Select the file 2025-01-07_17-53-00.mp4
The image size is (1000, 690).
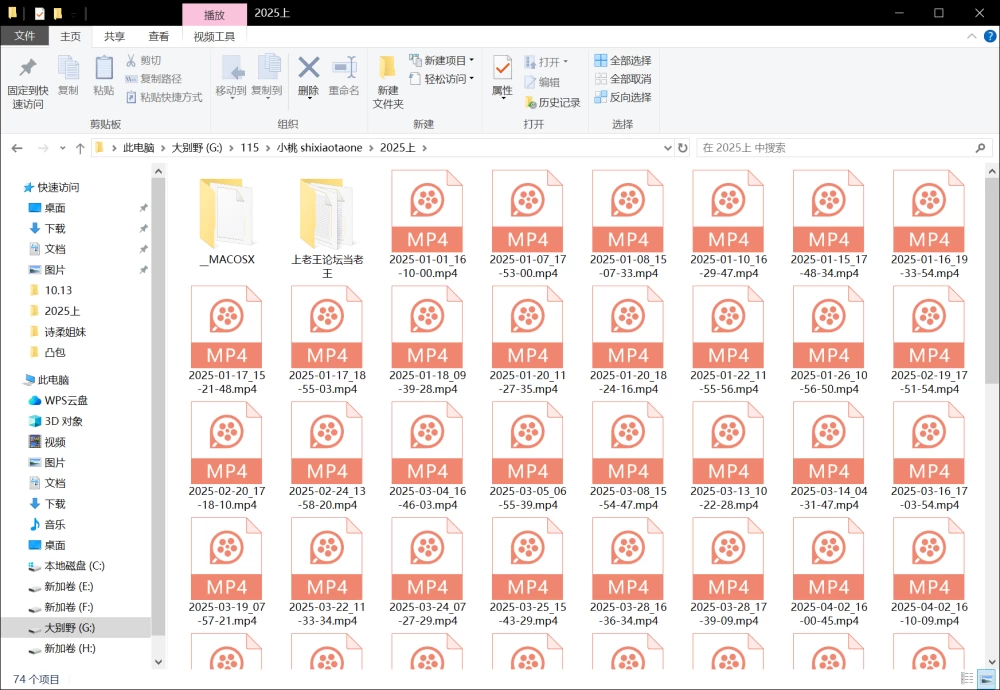[x=527, y=224]
